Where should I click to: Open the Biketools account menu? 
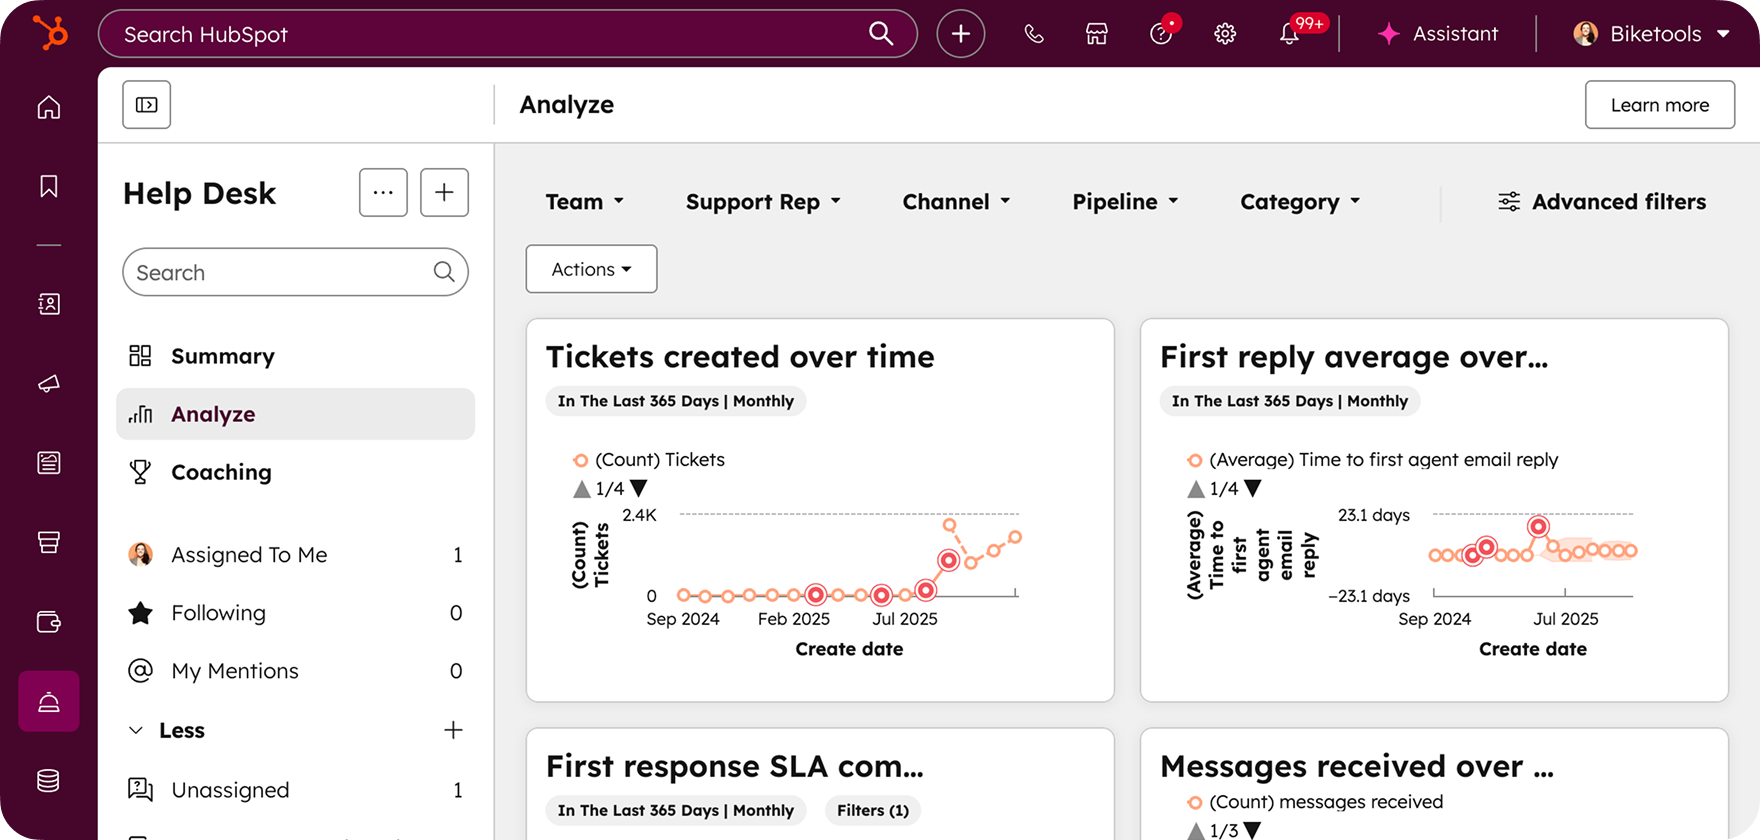pyautogui.click(x=1652, y=34)
